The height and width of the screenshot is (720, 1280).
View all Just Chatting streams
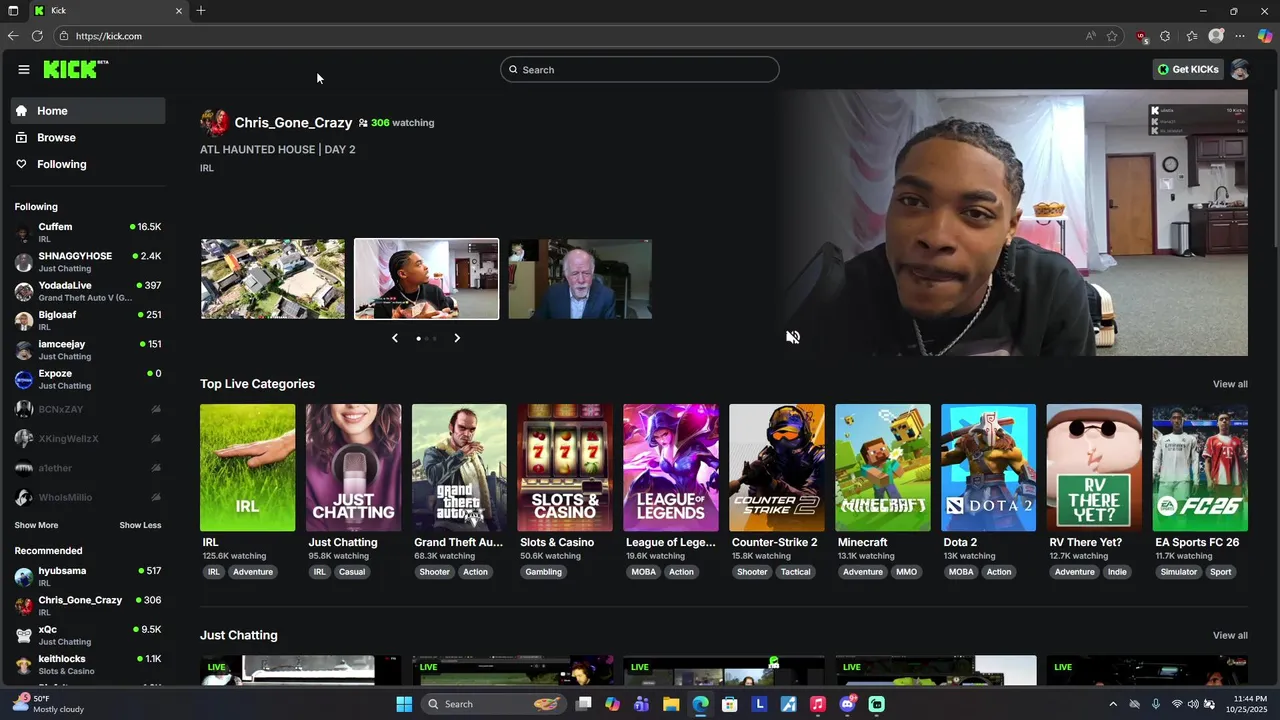tap(1230, 635)
